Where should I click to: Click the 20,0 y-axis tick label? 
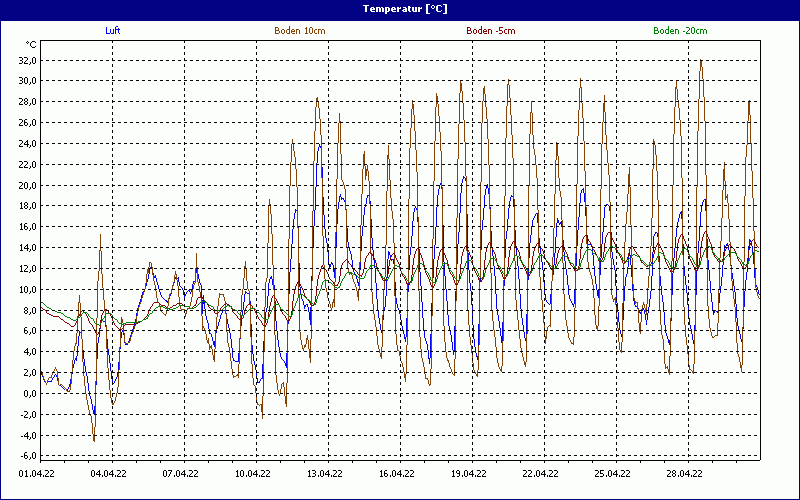click(25, 185)
